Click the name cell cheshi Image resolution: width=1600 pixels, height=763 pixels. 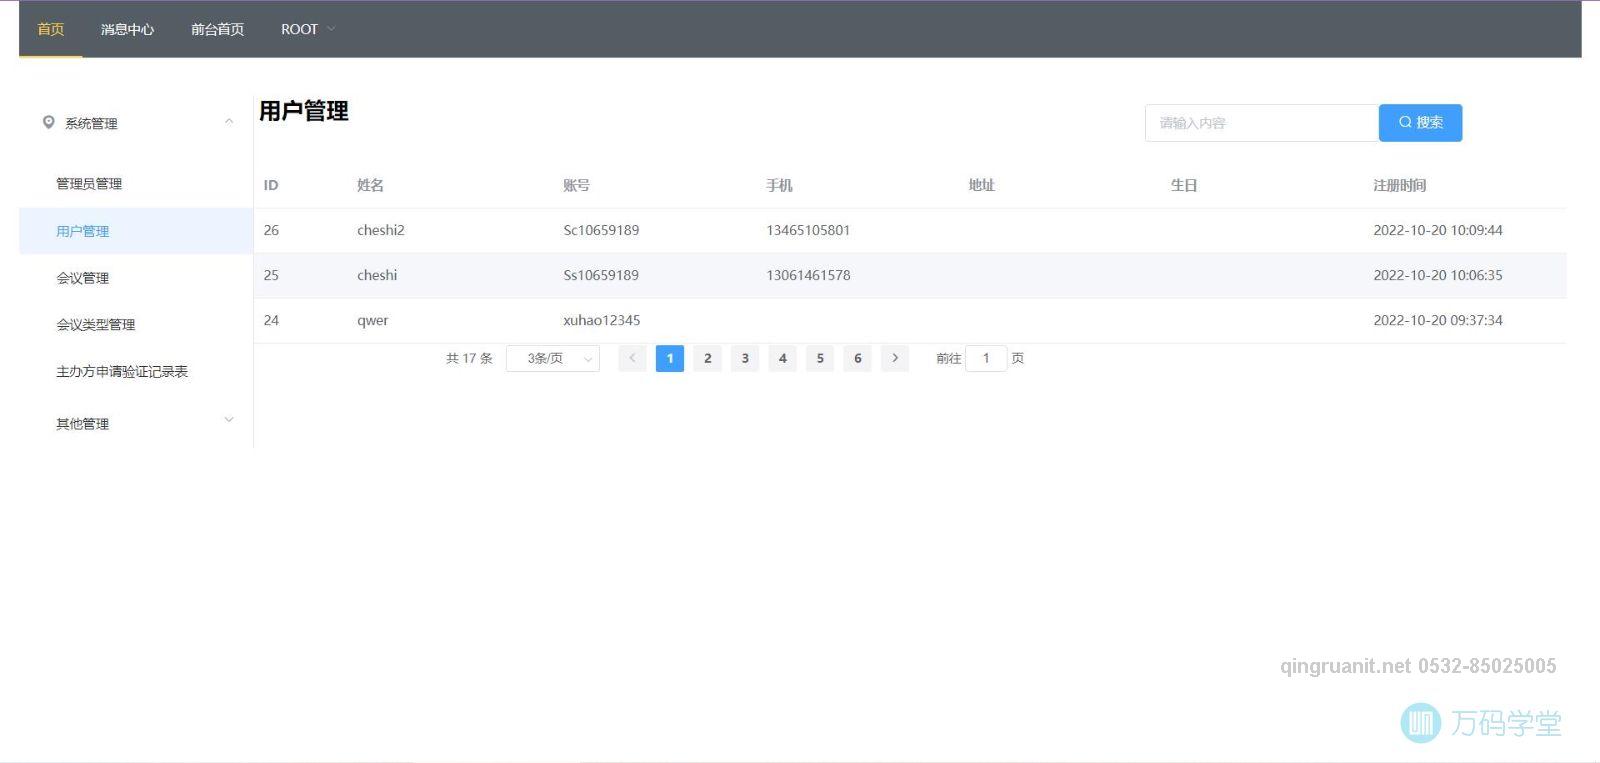click(x=377, y=275)
